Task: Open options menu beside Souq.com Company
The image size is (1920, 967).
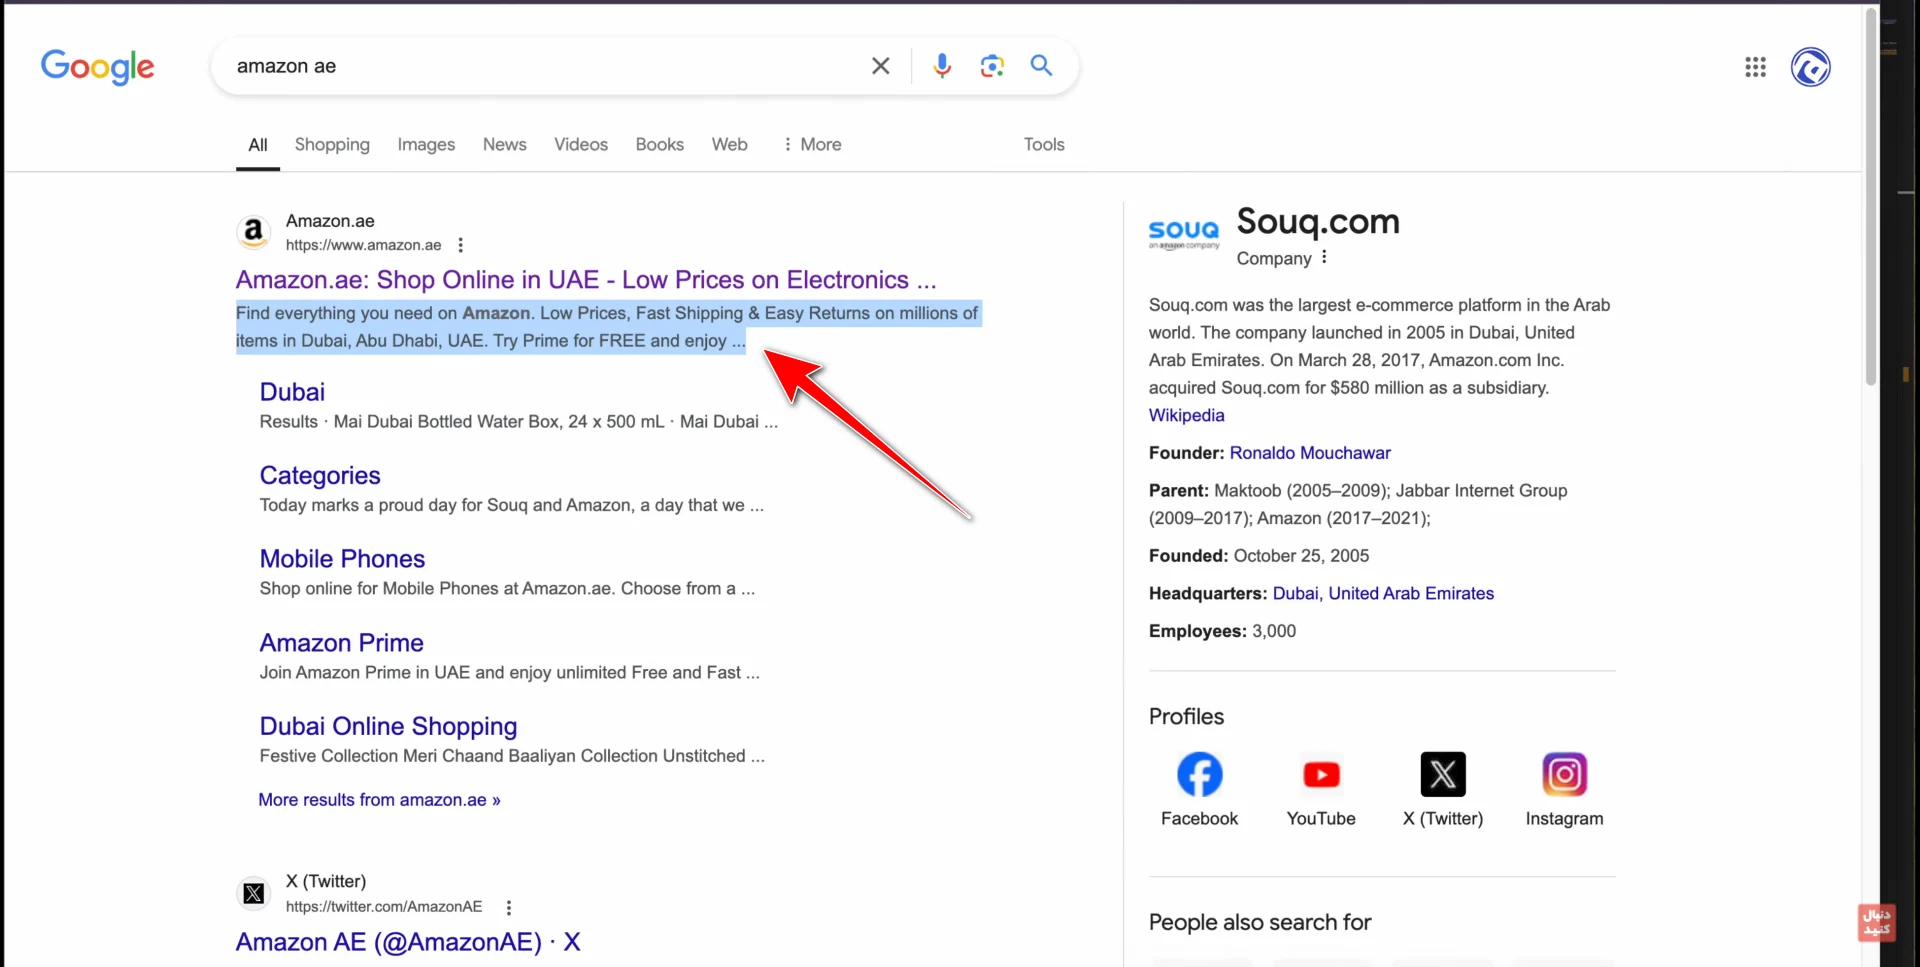Action: tap(1324, 257)
